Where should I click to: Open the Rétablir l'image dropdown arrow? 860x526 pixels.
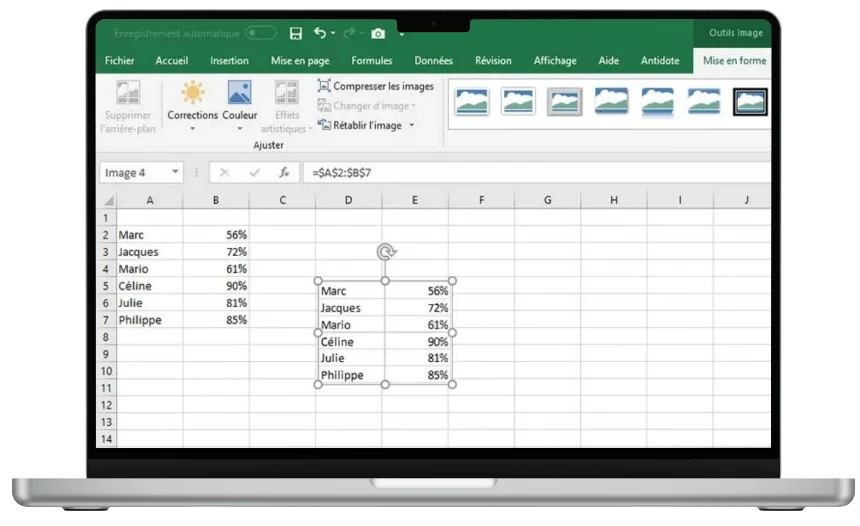click(412, 126)
